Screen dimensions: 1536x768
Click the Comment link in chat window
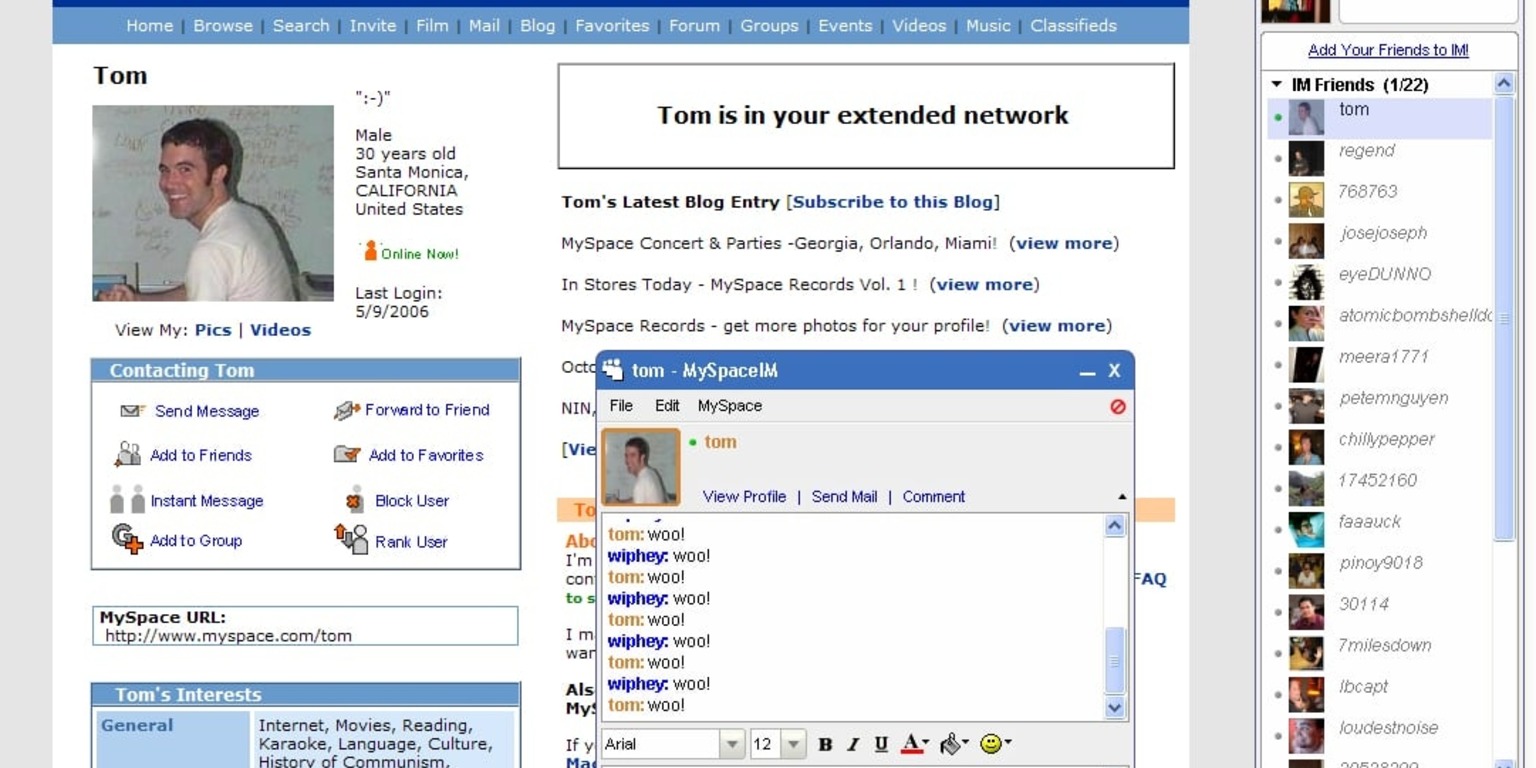[x=934, y=497]
